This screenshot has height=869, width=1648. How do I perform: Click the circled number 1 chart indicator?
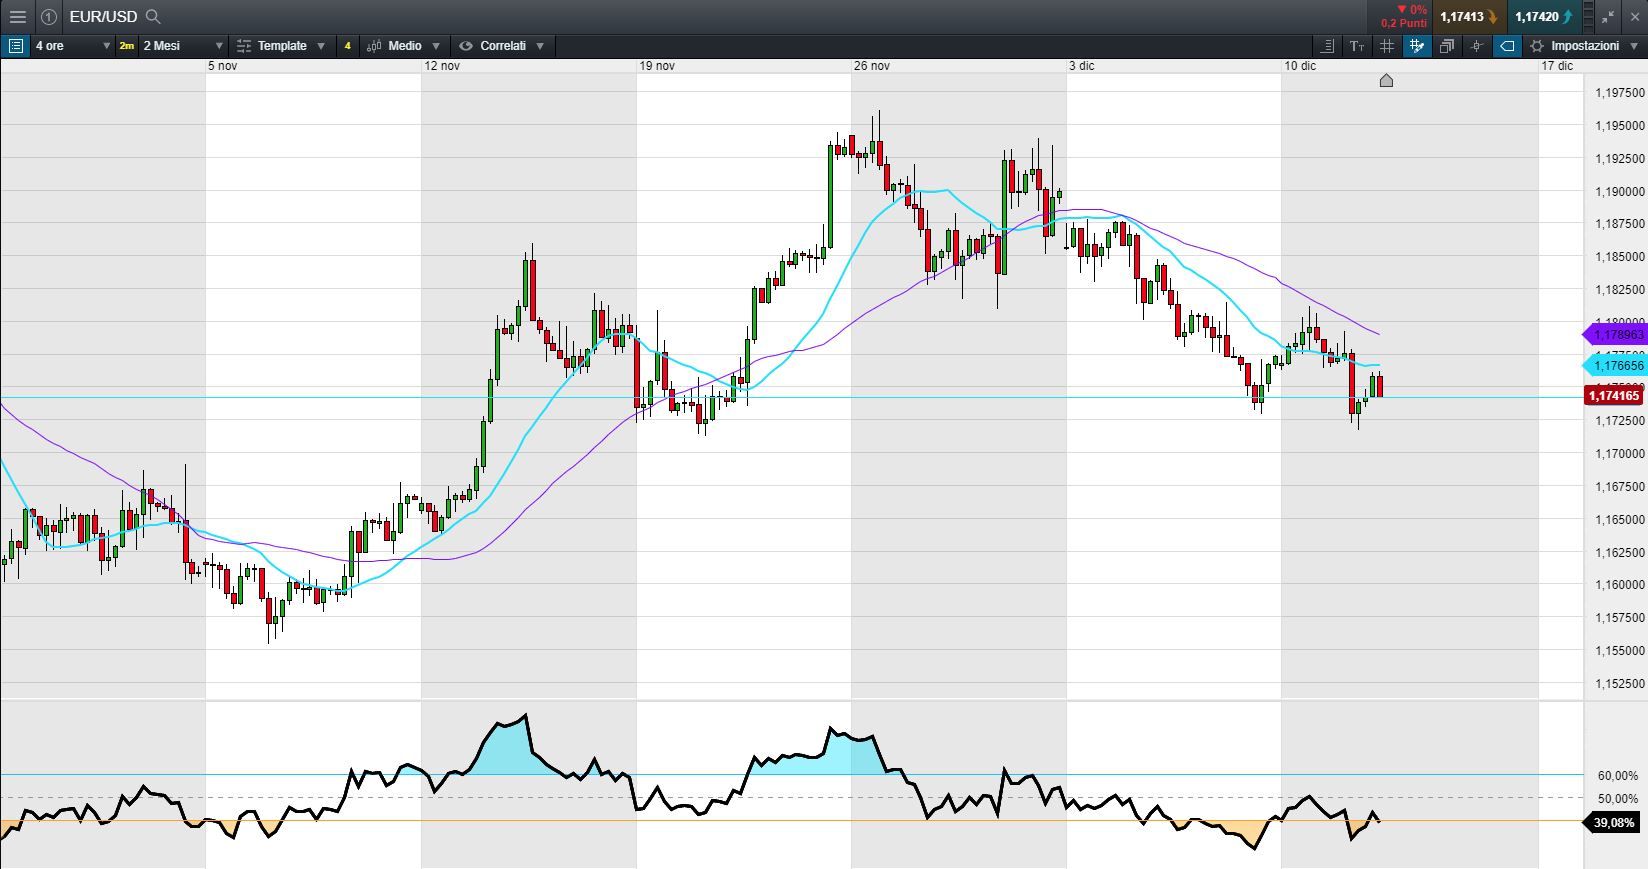48,17
